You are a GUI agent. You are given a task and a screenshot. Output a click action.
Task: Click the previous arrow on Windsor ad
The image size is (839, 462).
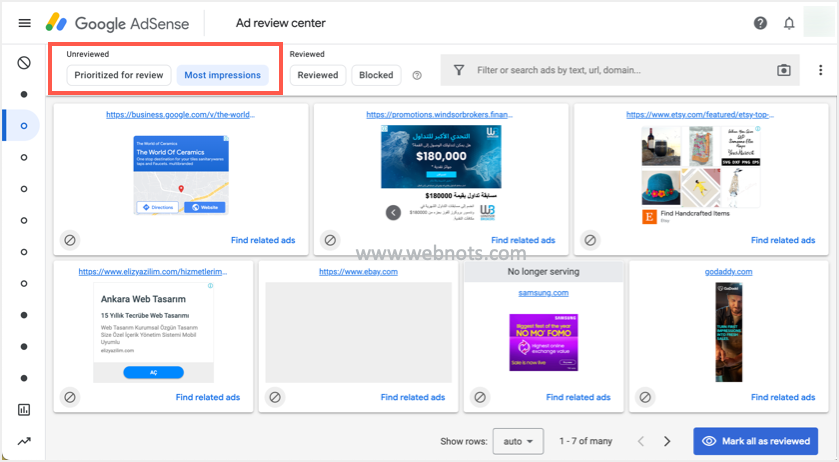coord(393,213)
